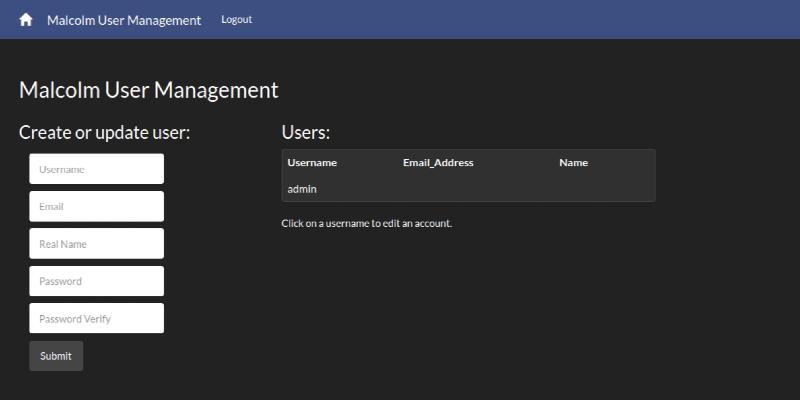Viewport: 800px width, 400px height.
Task: Click the admin row's empty name cell
Action: click(x=600, y=189)
